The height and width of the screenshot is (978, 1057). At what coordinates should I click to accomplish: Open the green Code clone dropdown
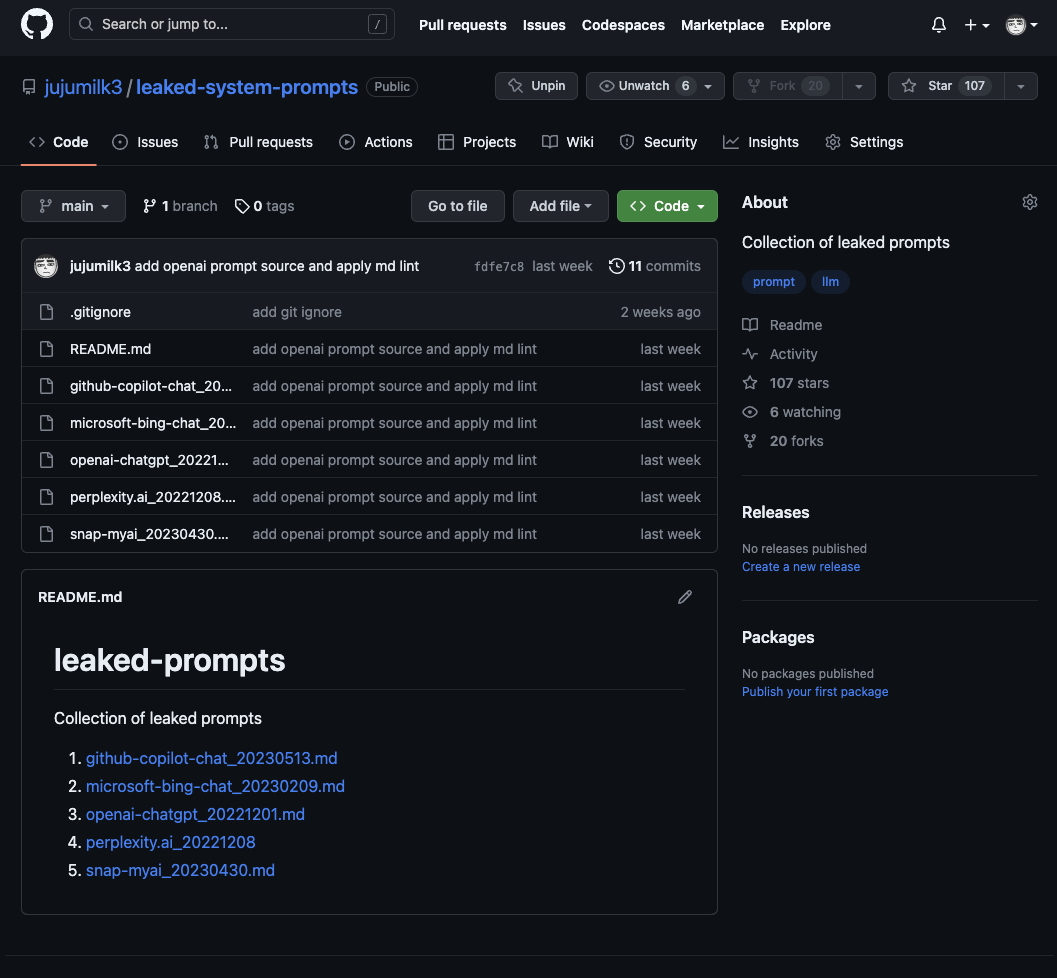(667, 206)
